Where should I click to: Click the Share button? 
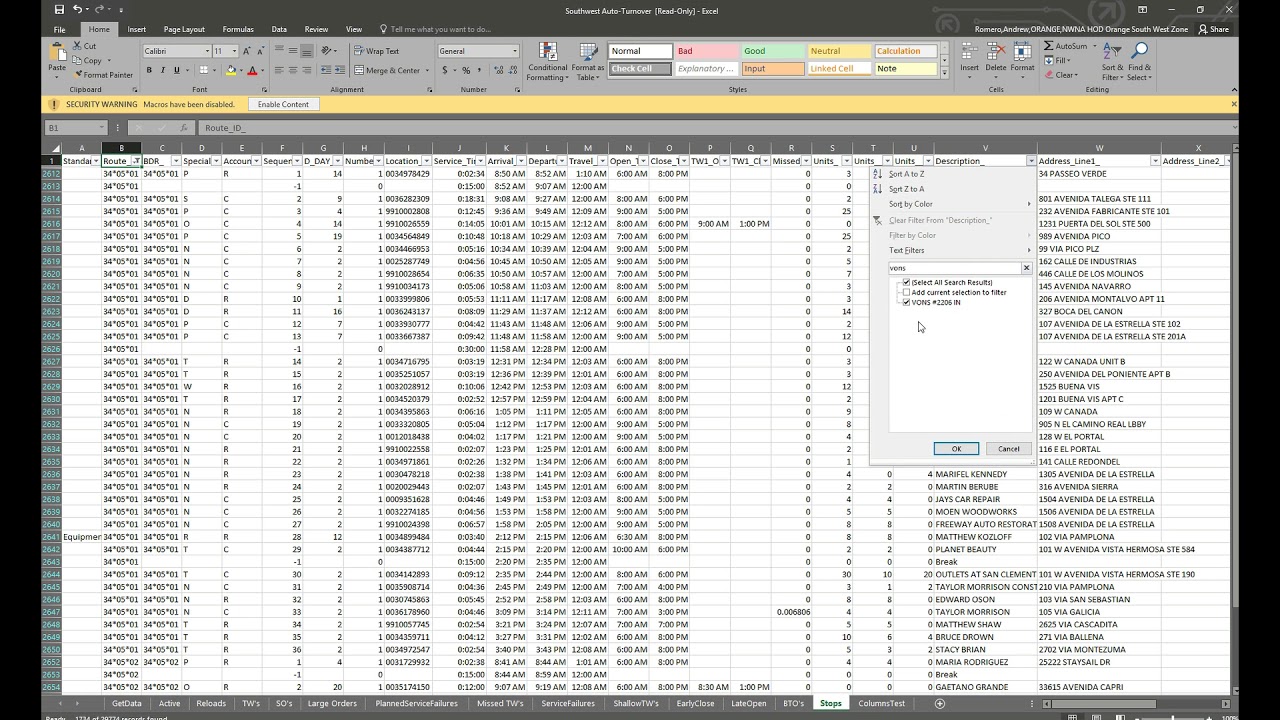tap(1214, 29)
